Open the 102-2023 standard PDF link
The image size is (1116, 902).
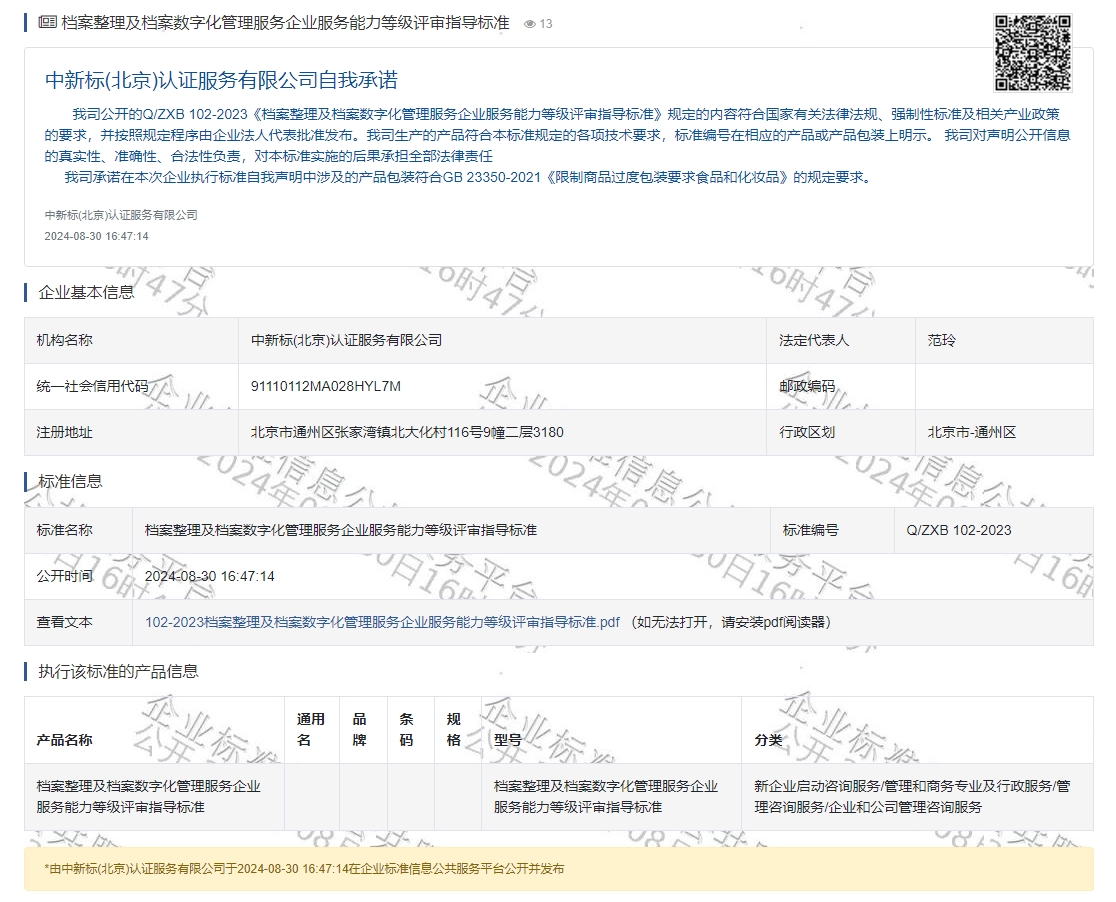coord(382,622)
